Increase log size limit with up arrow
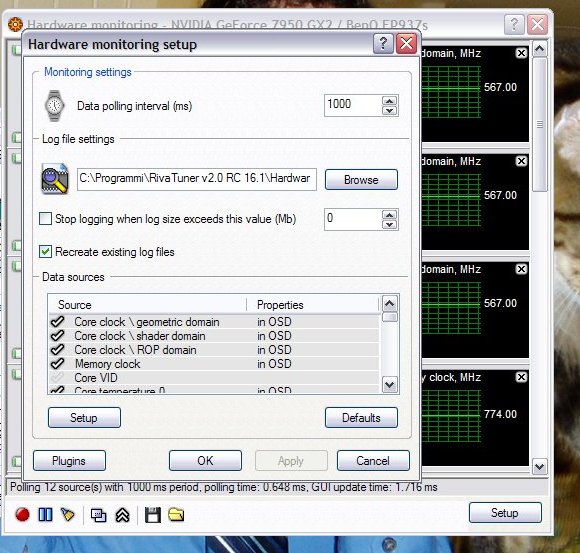 (389, 215)
